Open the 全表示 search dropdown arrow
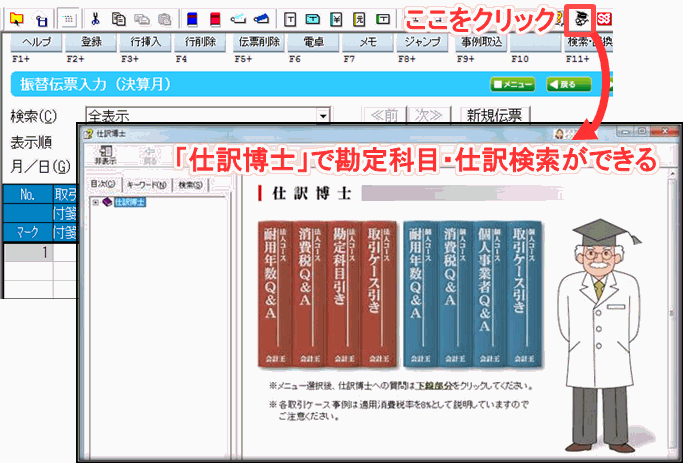This screenshot has width=683, height=463. [323, 116]
